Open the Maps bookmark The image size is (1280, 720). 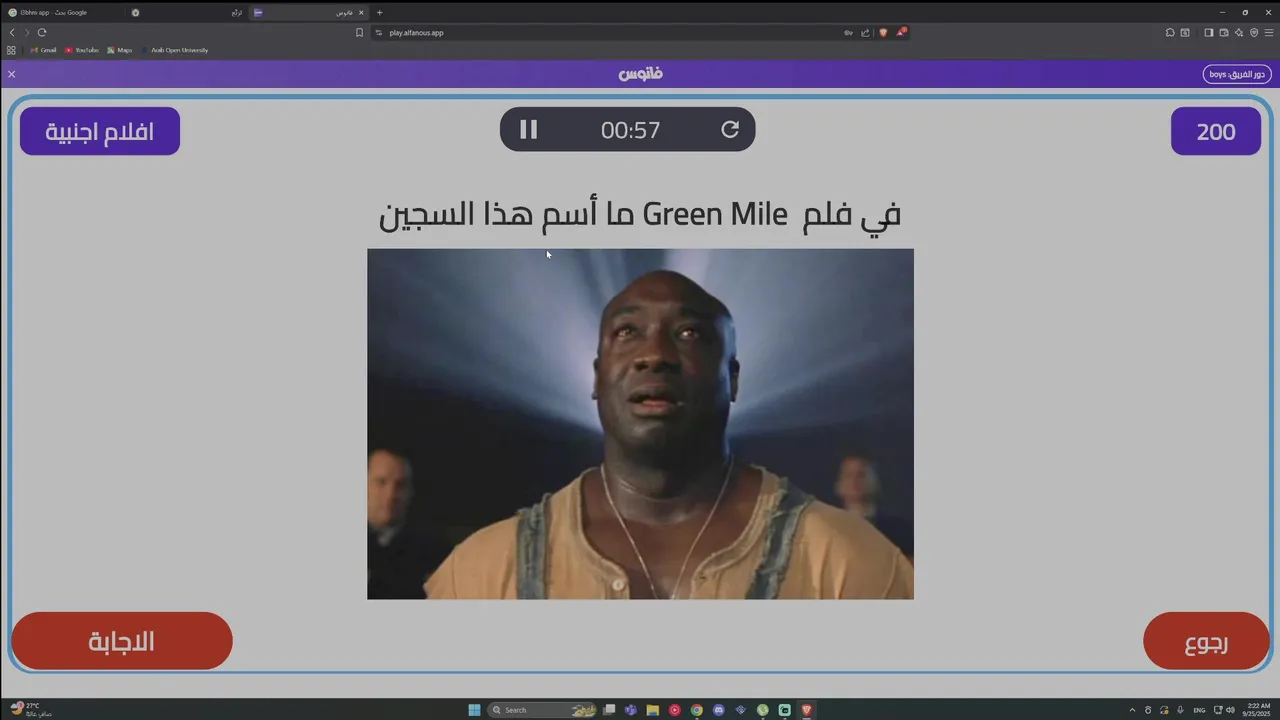coord(119,50)
